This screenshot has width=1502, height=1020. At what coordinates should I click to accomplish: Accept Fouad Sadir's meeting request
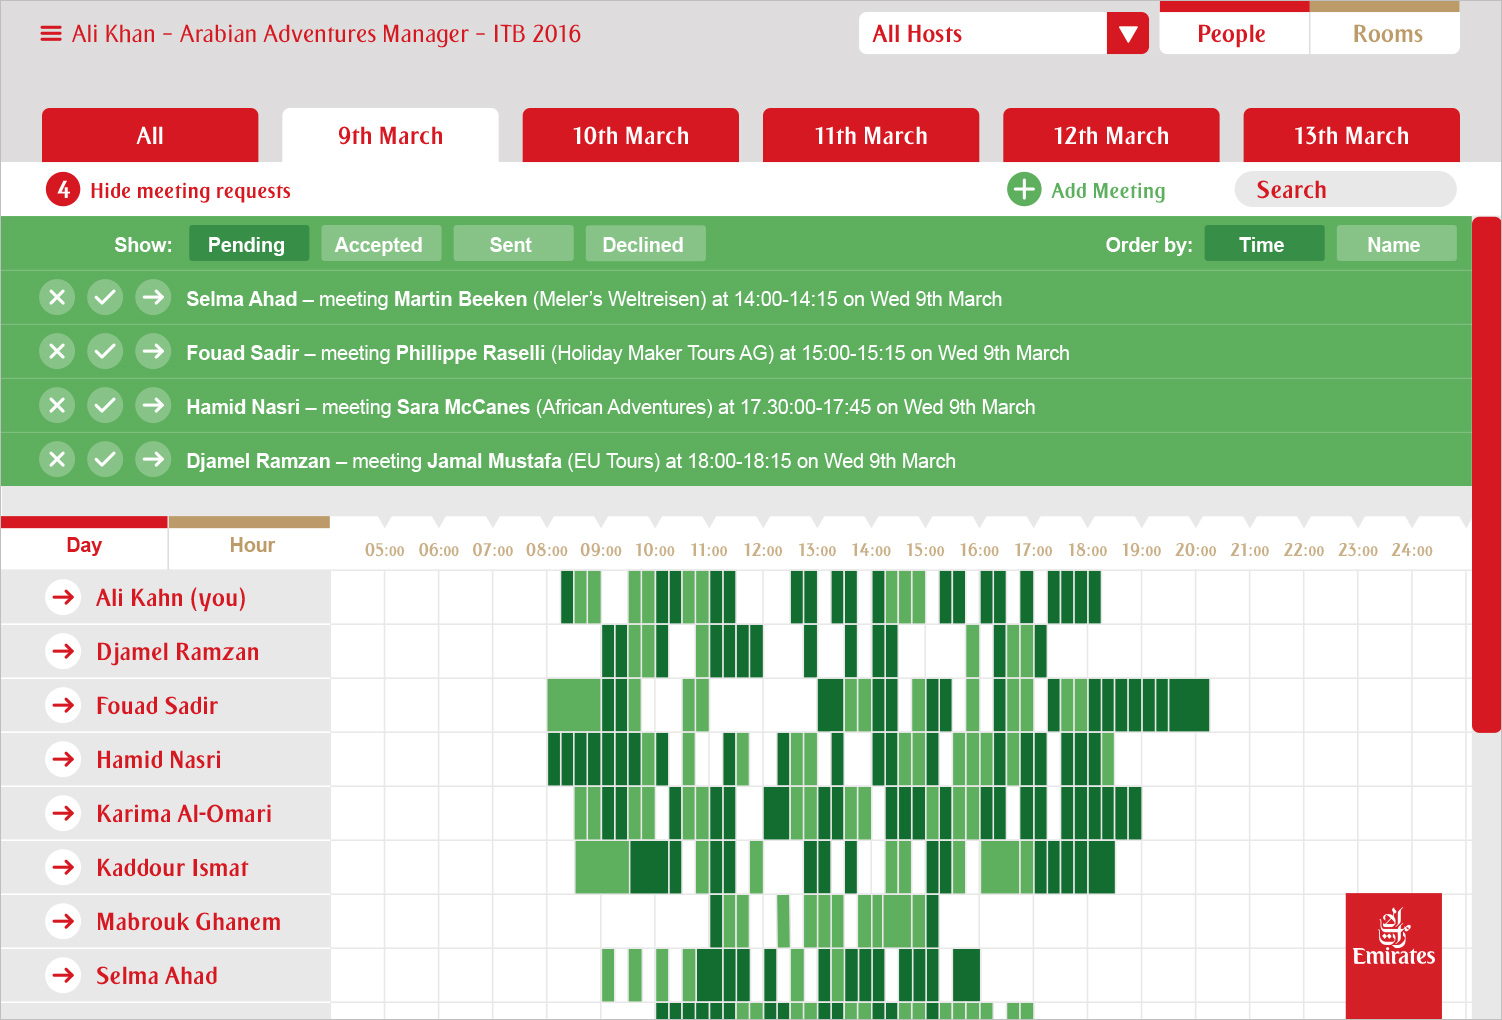coord(105,352)
